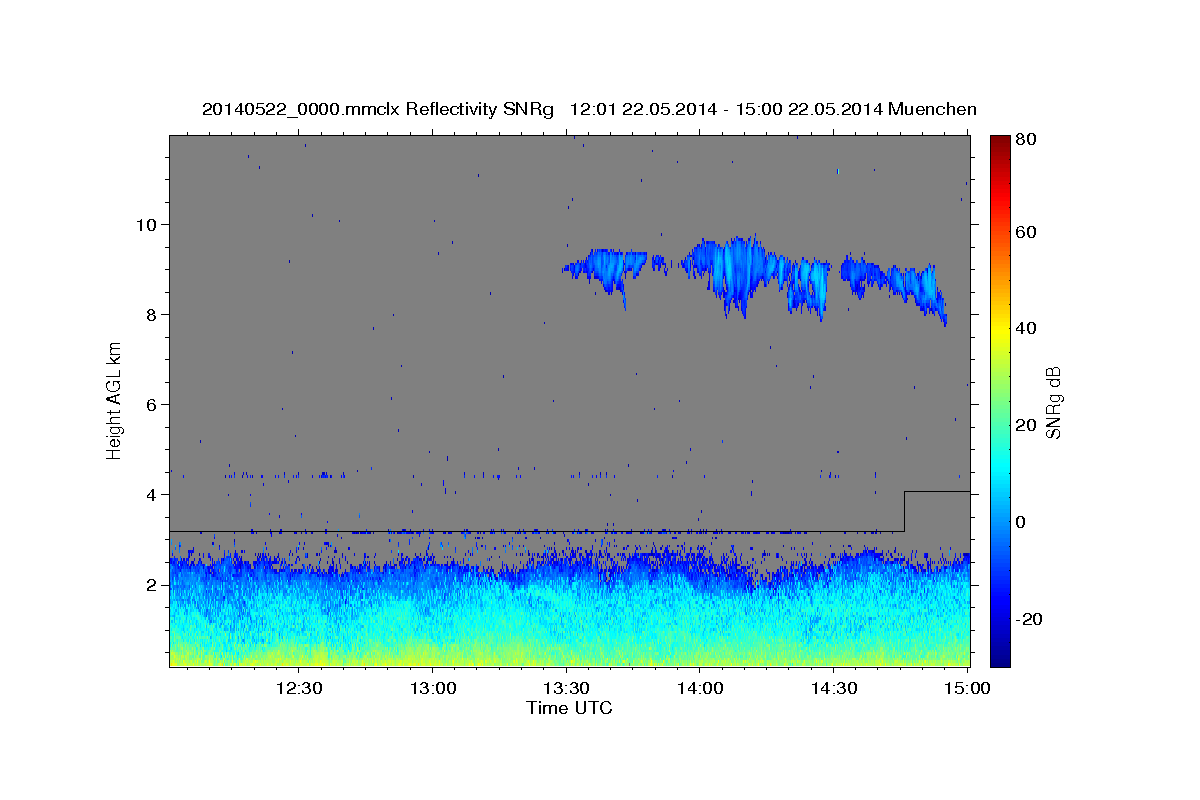Click the 14:00 time tick label
The image size is (1200, 800).
700,688
